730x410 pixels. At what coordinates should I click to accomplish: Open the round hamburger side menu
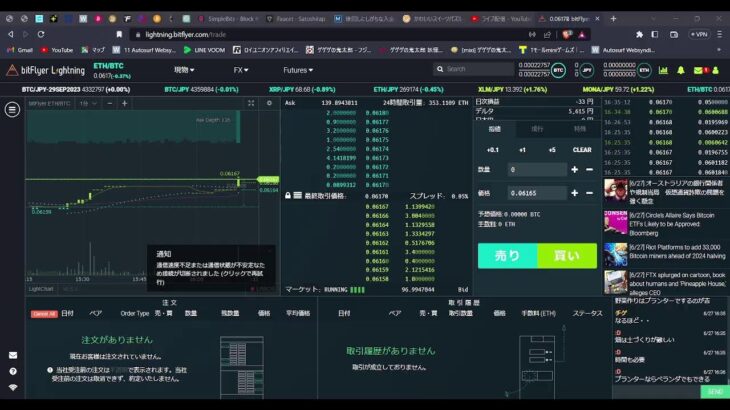pos(12,109)
